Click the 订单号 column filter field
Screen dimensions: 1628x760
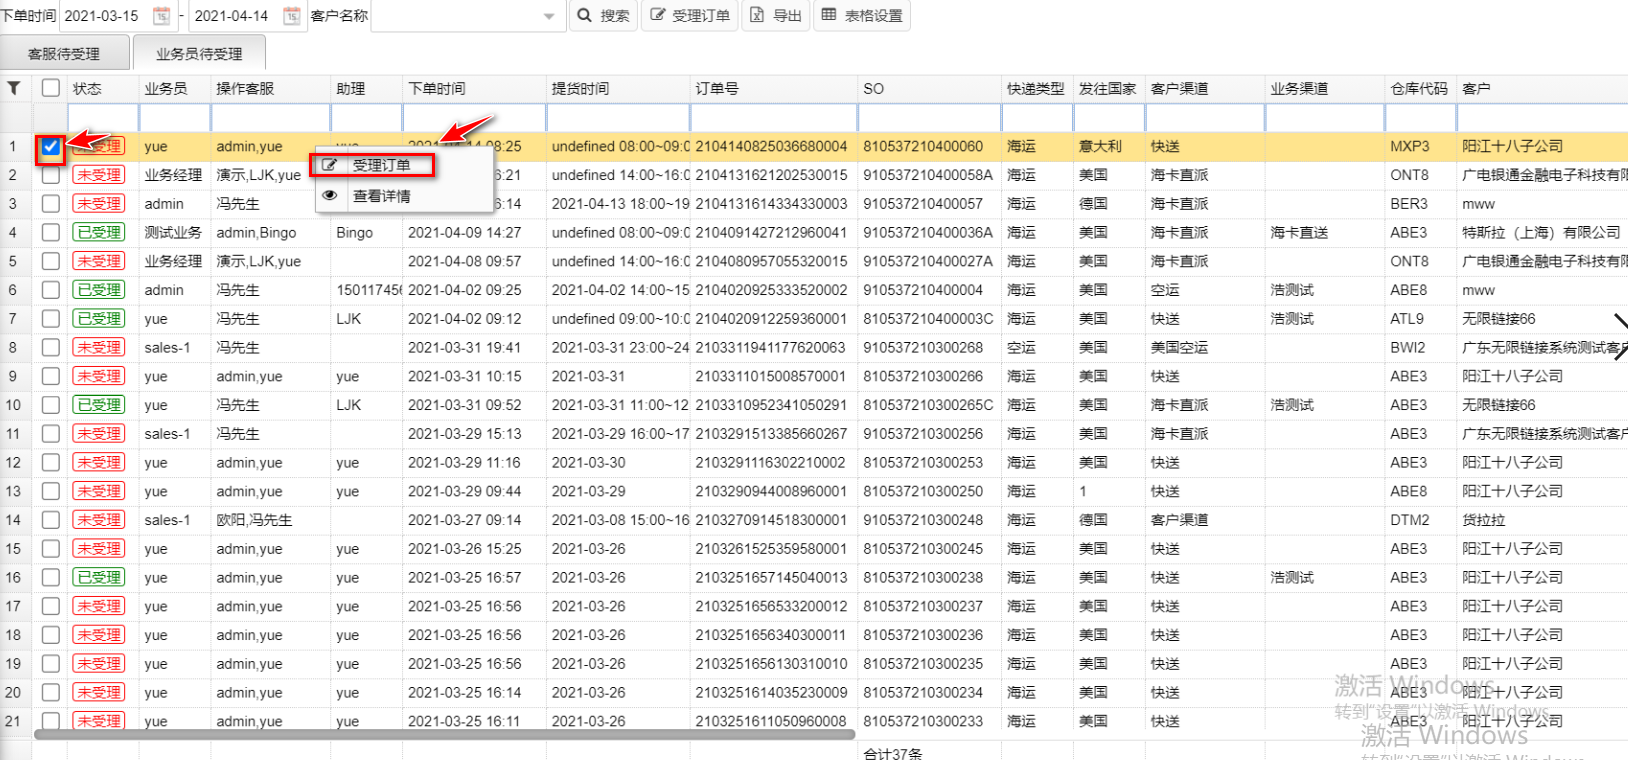(773, 118)
